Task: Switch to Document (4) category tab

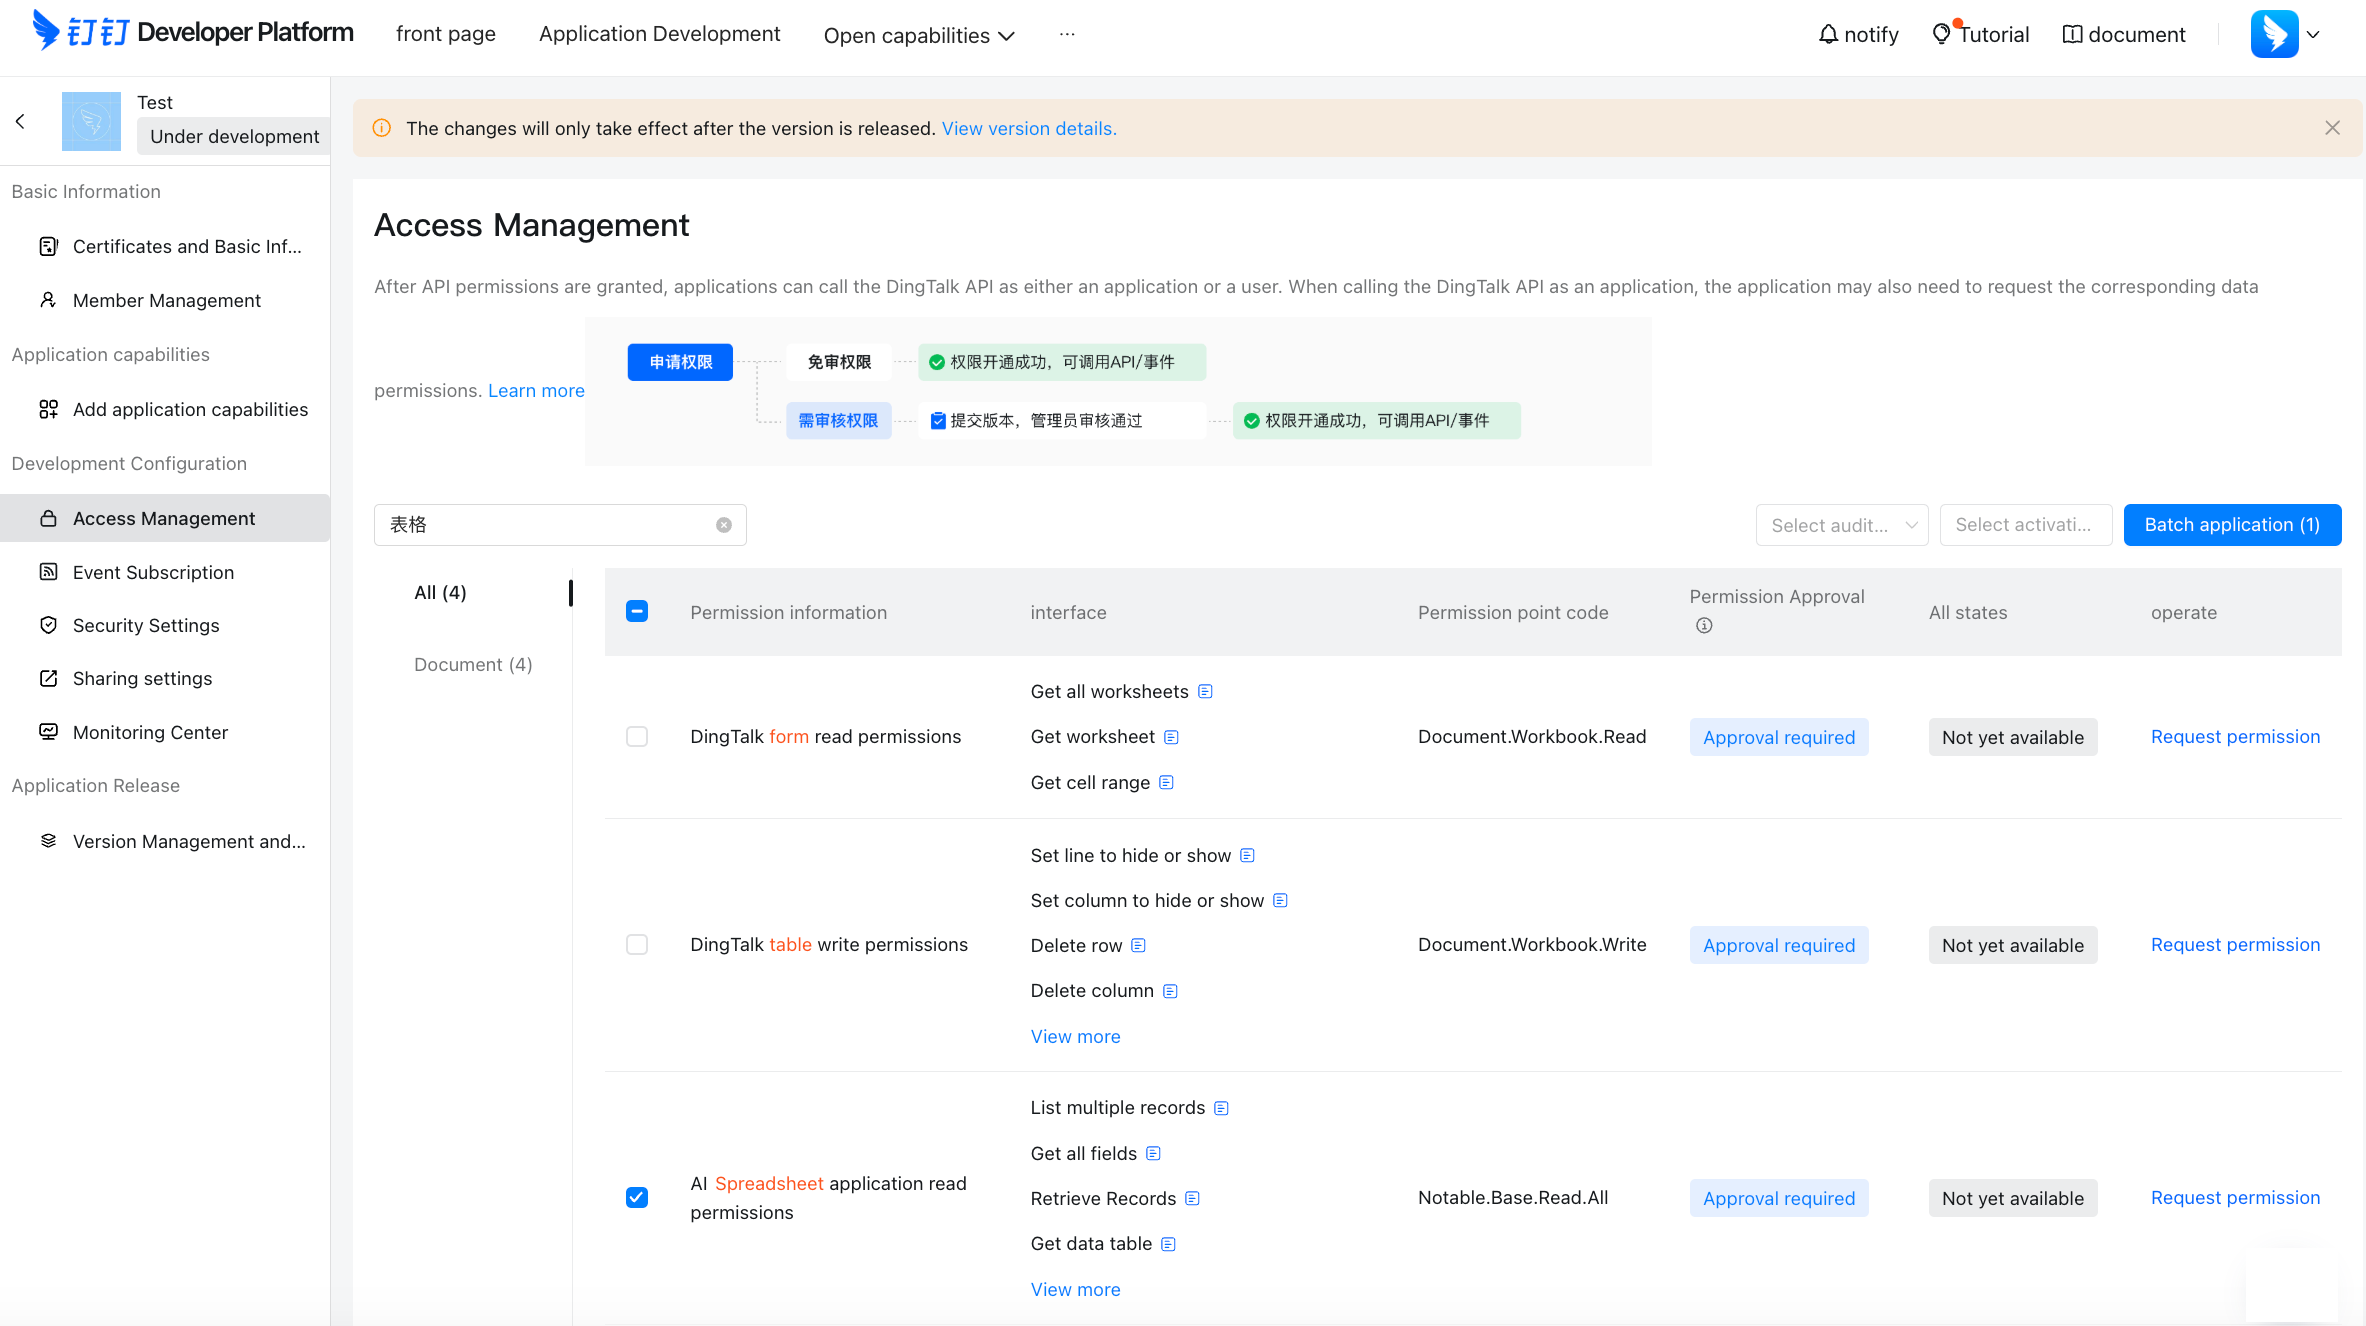Action: tap(473, 664)
